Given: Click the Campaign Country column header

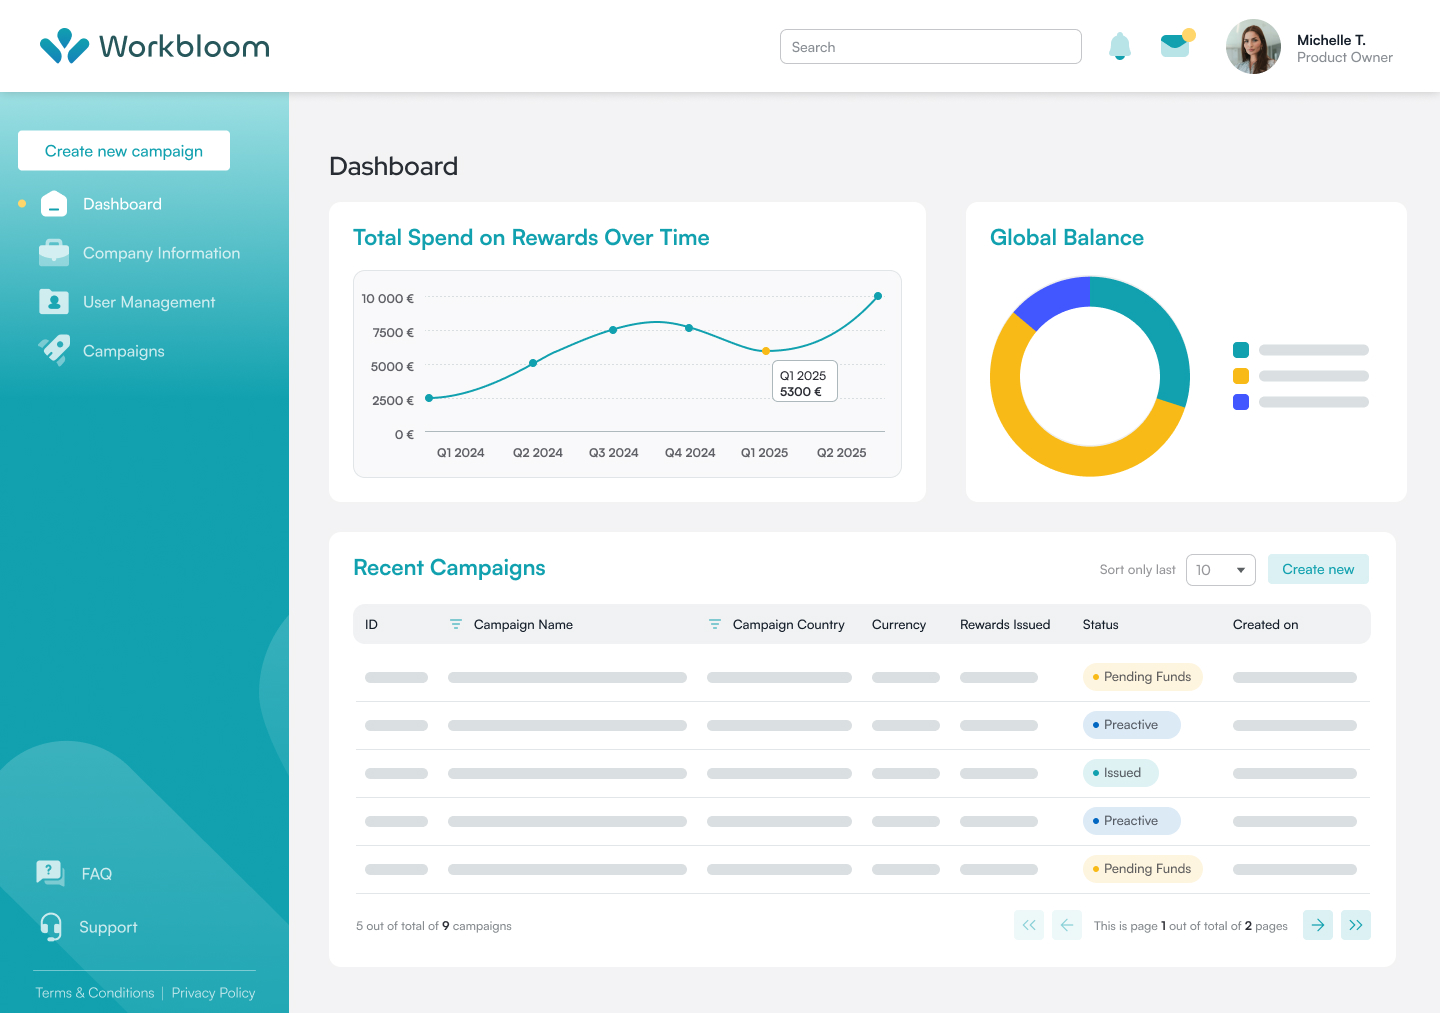Looking at the screenshot, I should [788, 624].
